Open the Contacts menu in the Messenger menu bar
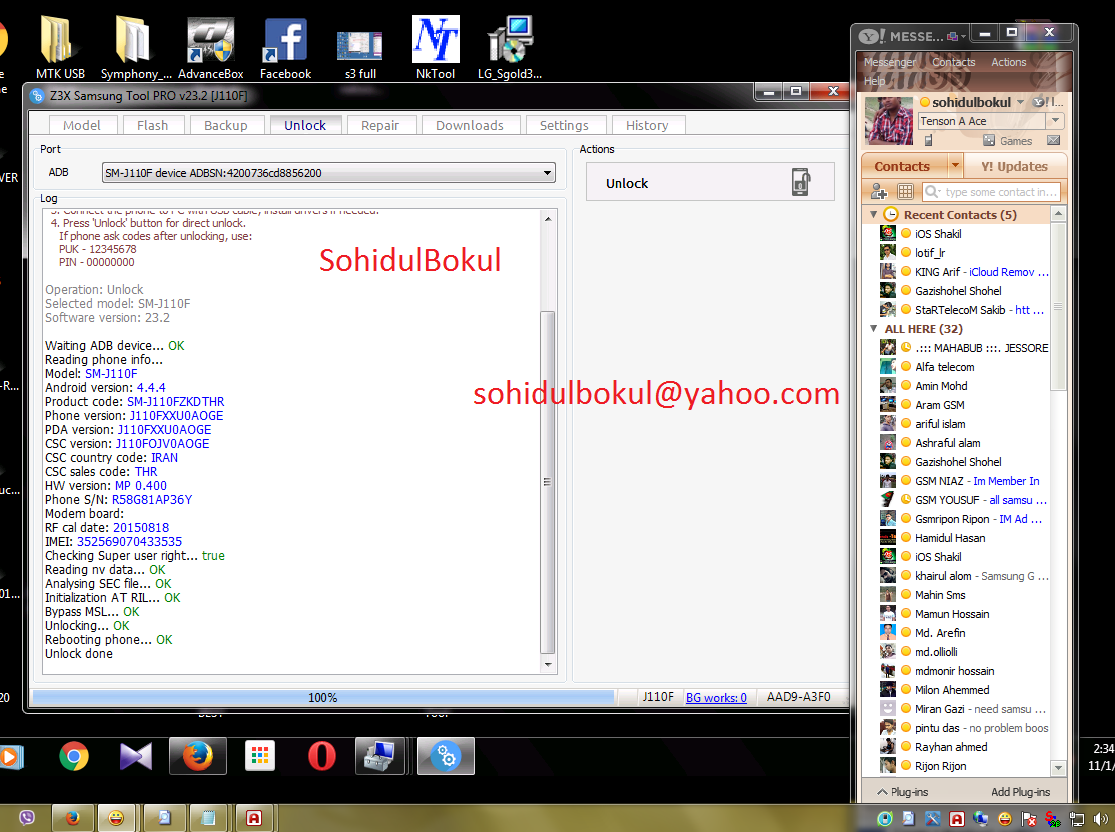 pos(954,62)
